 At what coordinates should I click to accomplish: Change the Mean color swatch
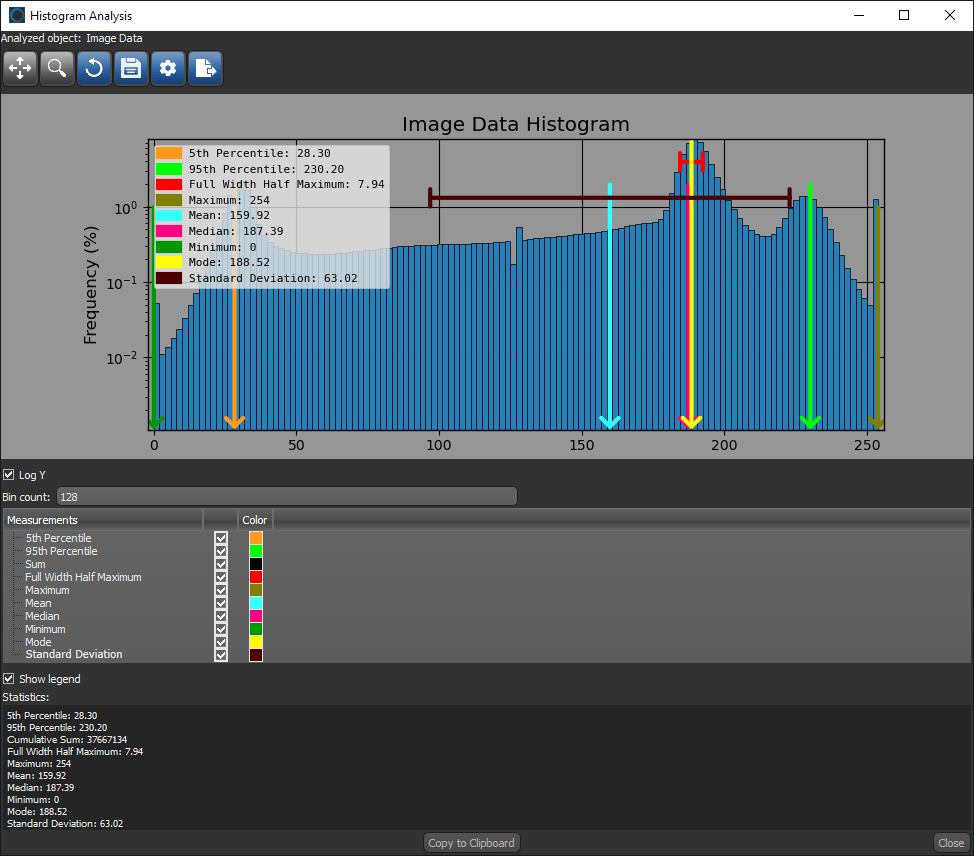pyautogui.click(x=254, y=603)
